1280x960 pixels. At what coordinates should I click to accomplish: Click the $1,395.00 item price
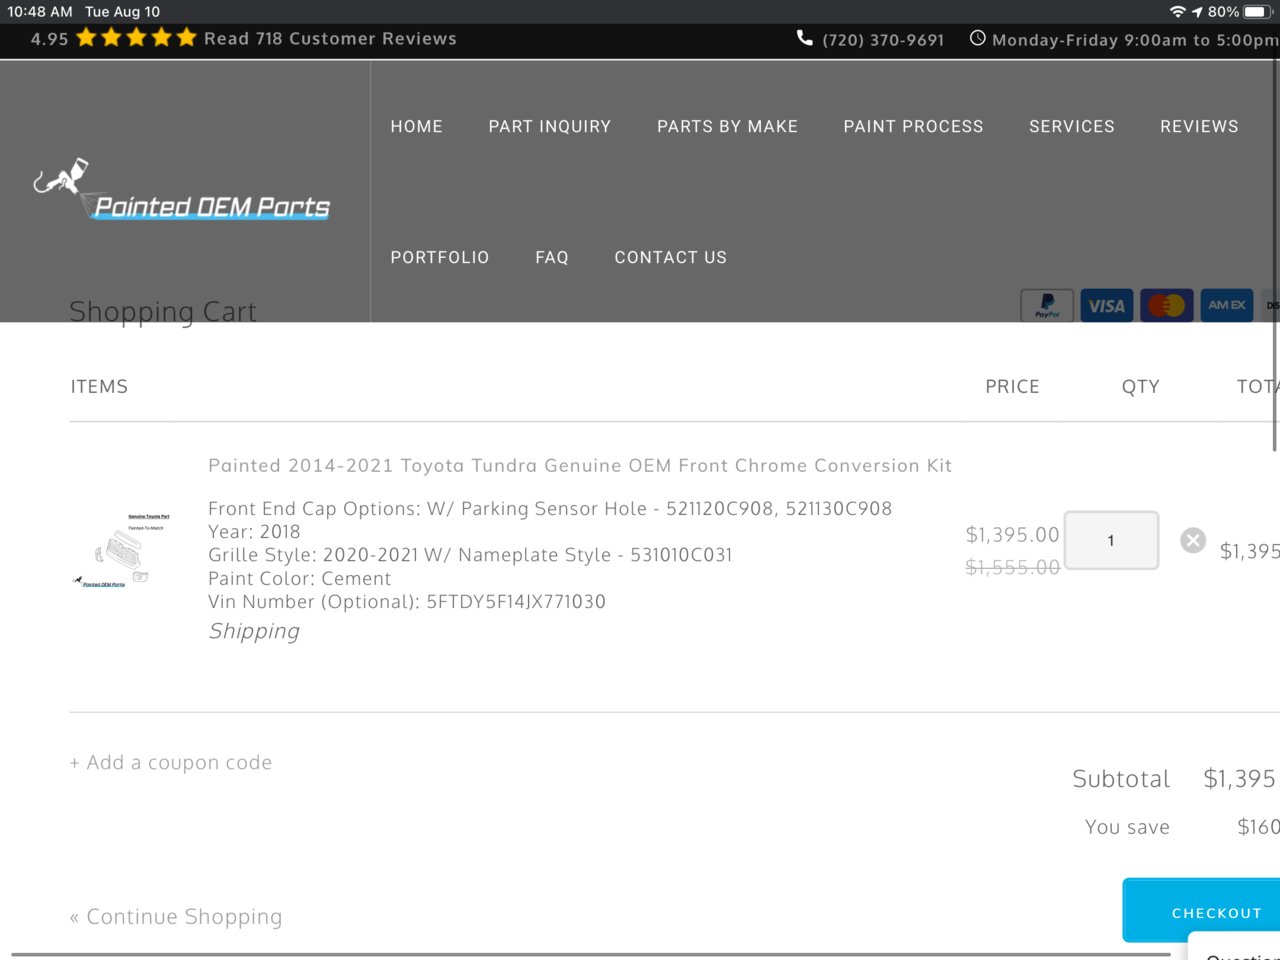click(1012, 535)
